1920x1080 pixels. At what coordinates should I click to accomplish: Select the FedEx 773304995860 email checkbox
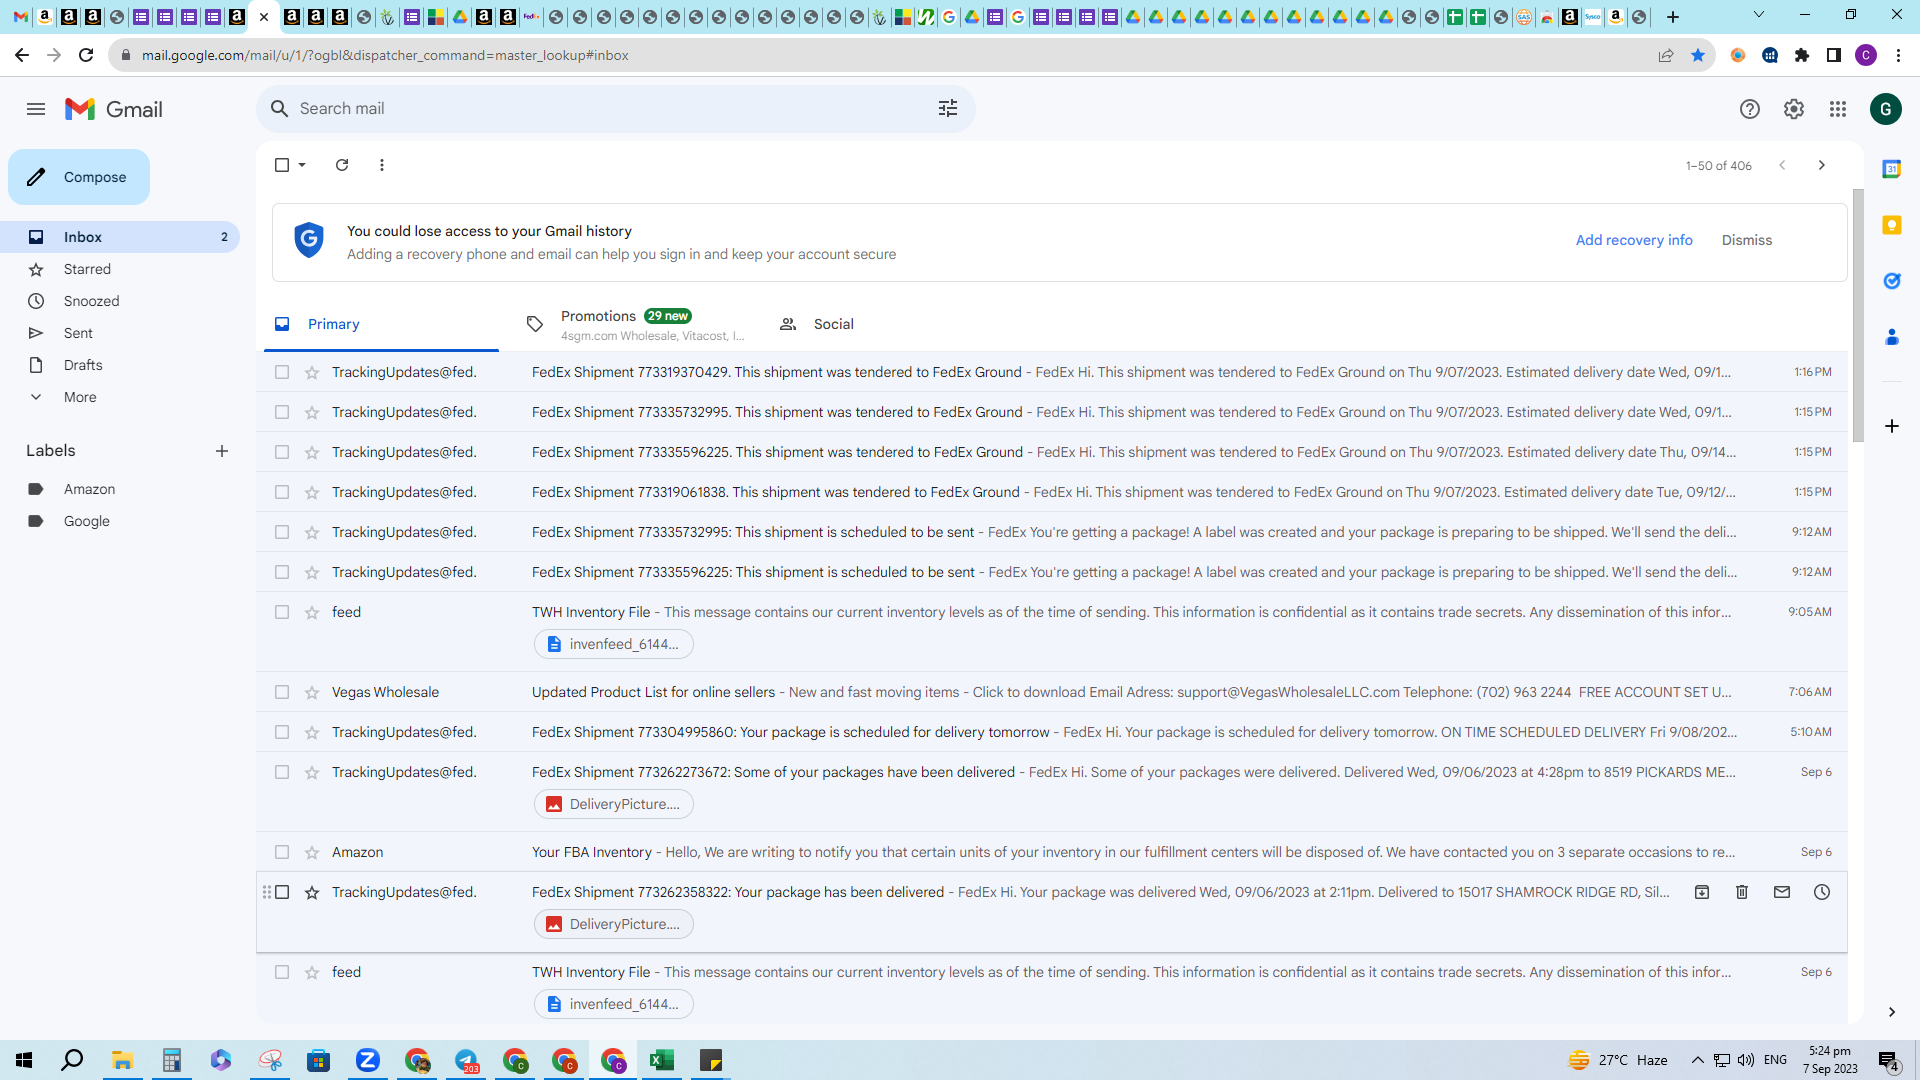[x=282, y=732]
